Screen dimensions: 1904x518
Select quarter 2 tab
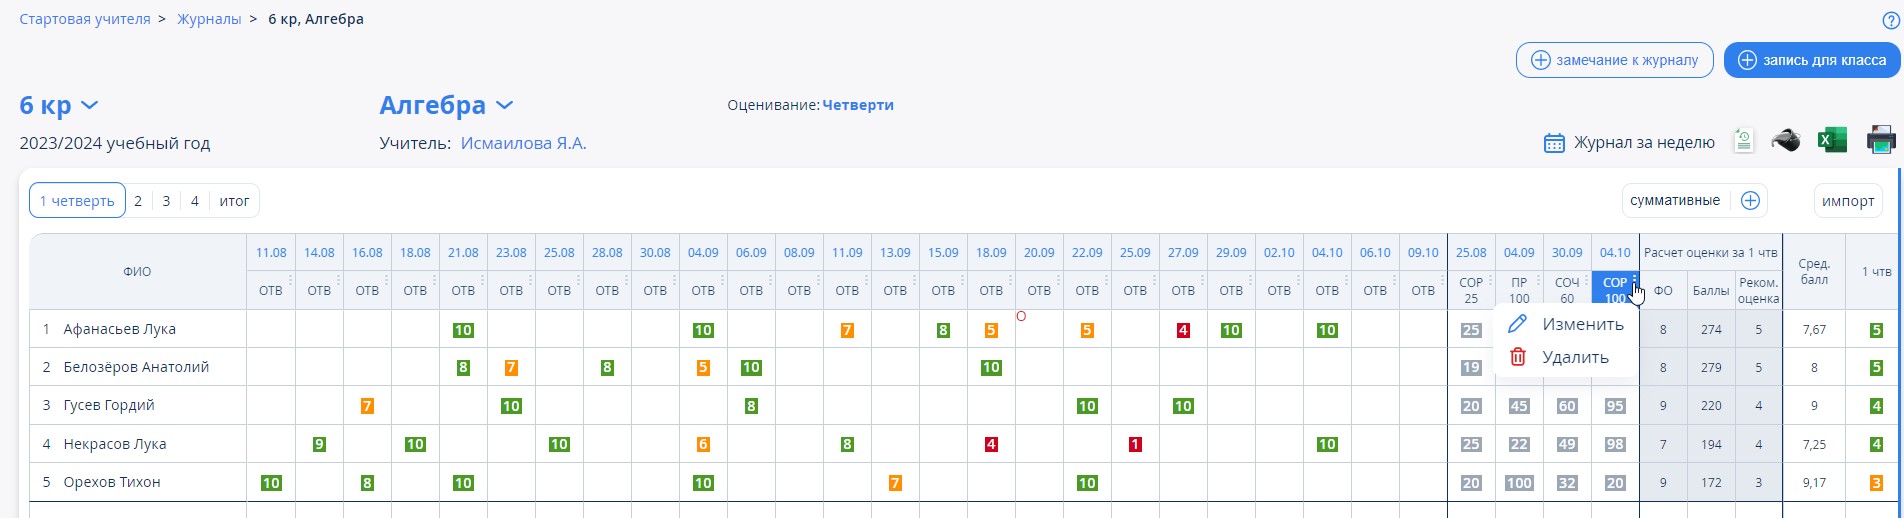[x=138, y=201]
